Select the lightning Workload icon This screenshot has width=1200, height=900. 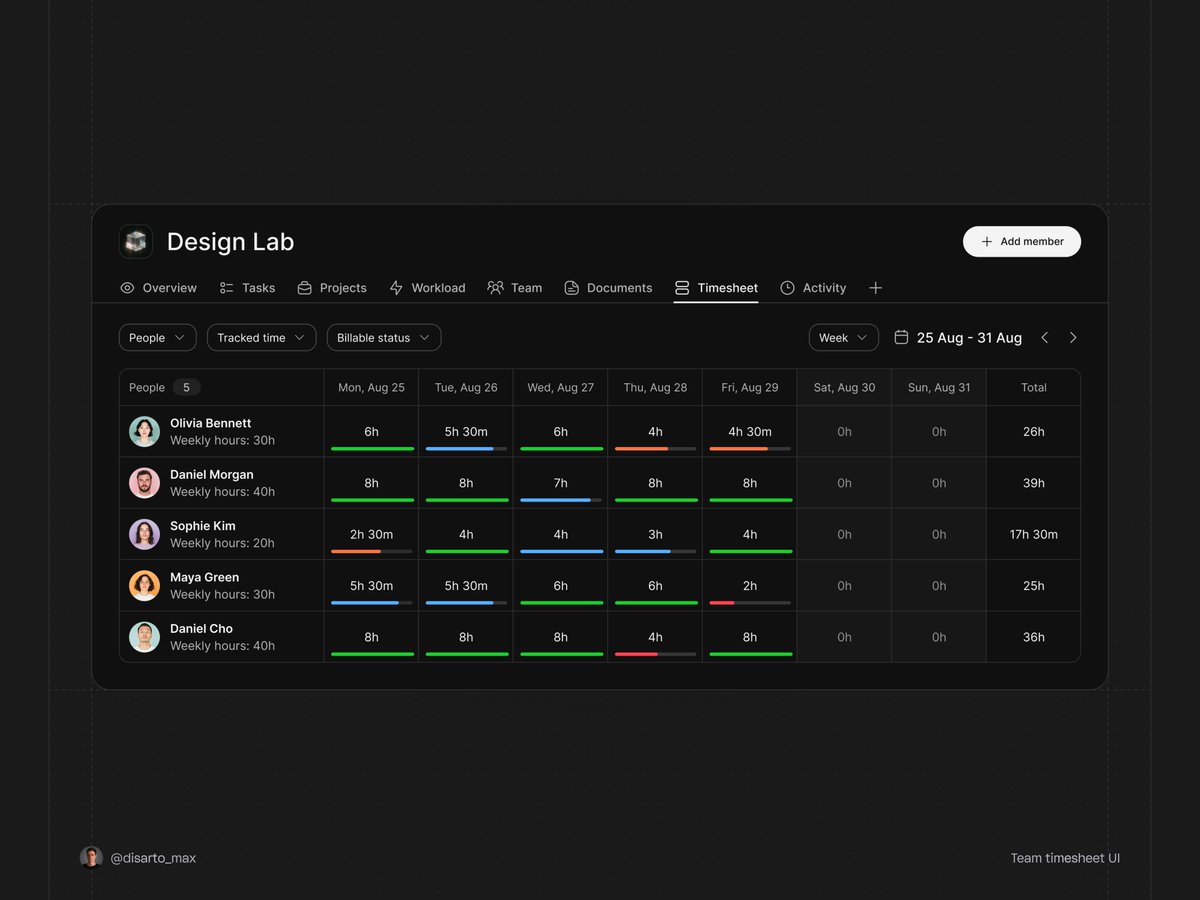395,288
